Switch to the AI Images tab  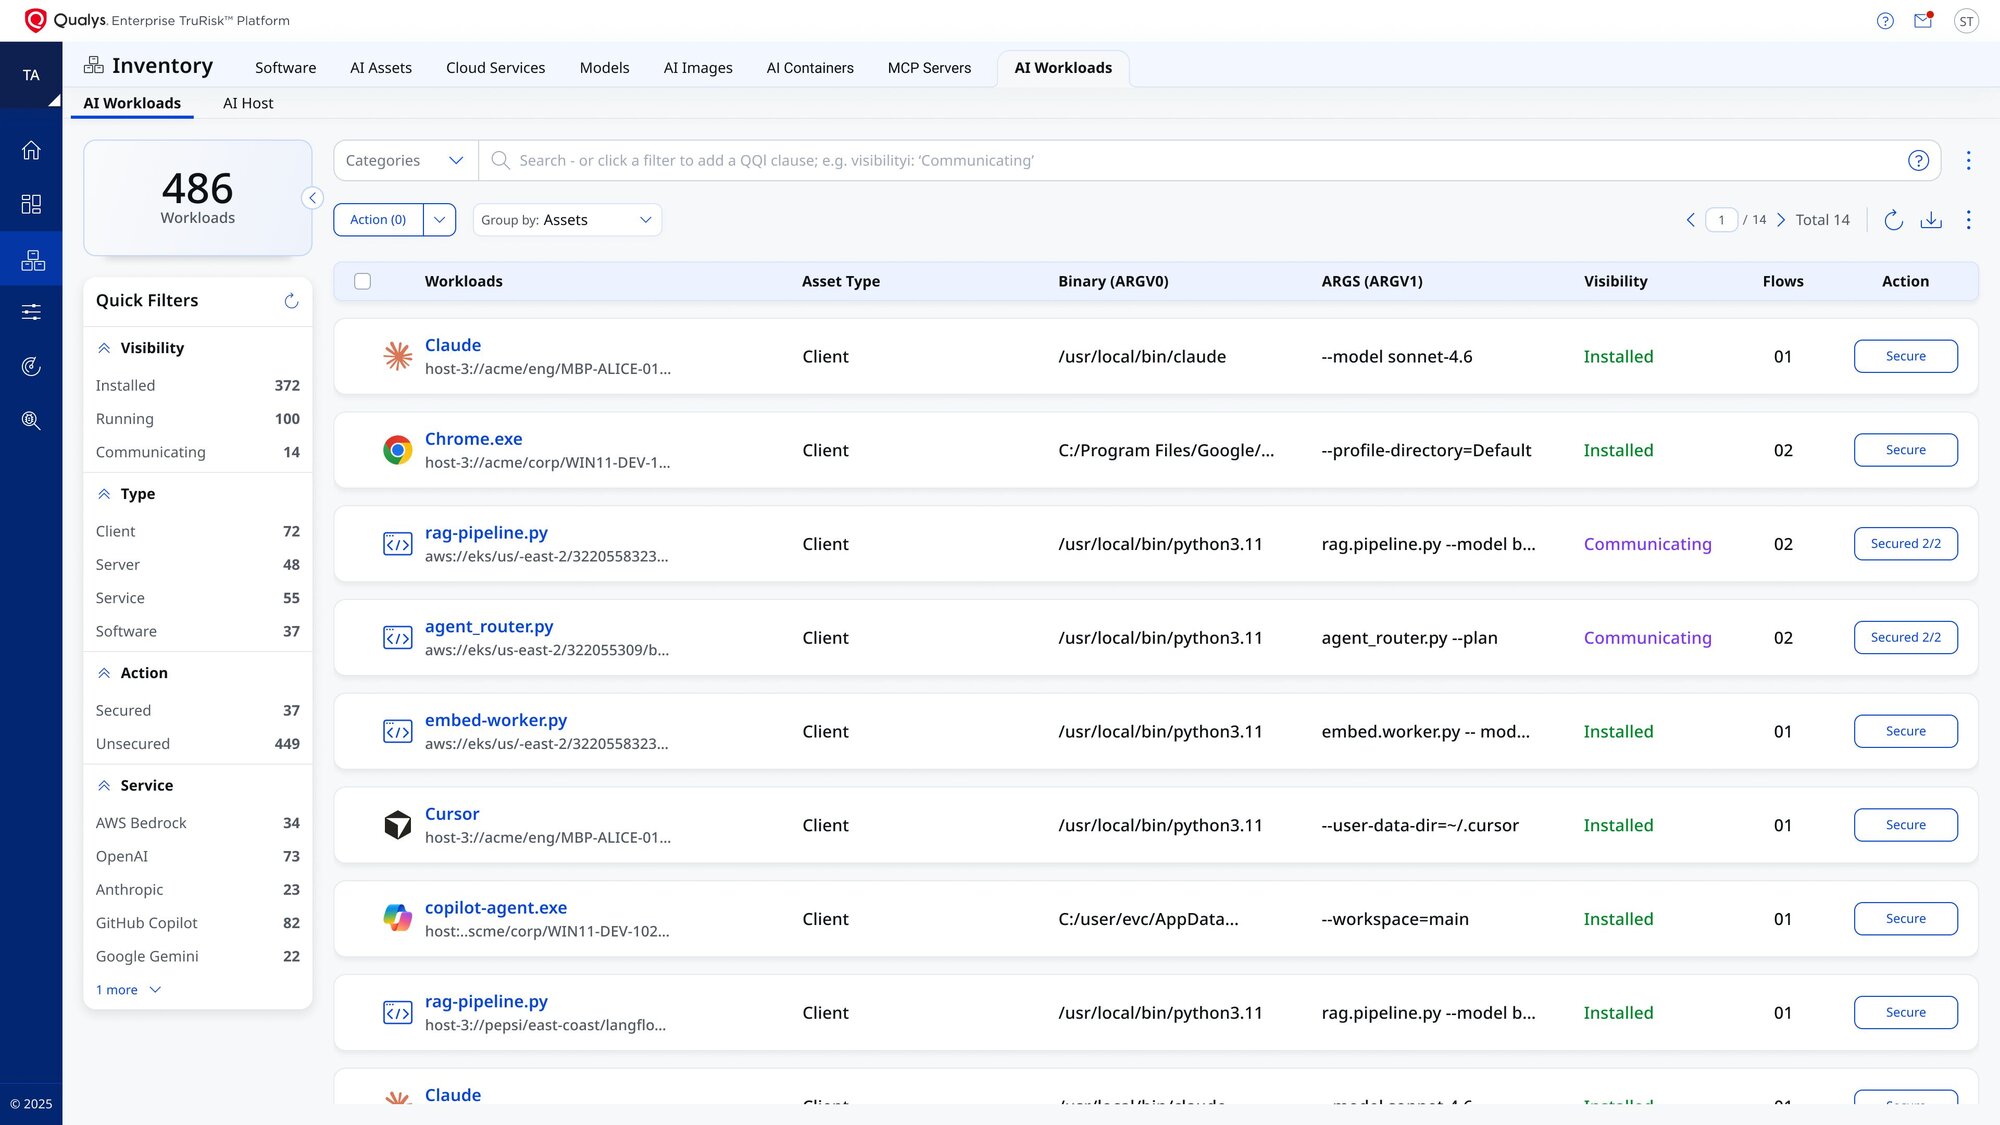click(698, 68)
